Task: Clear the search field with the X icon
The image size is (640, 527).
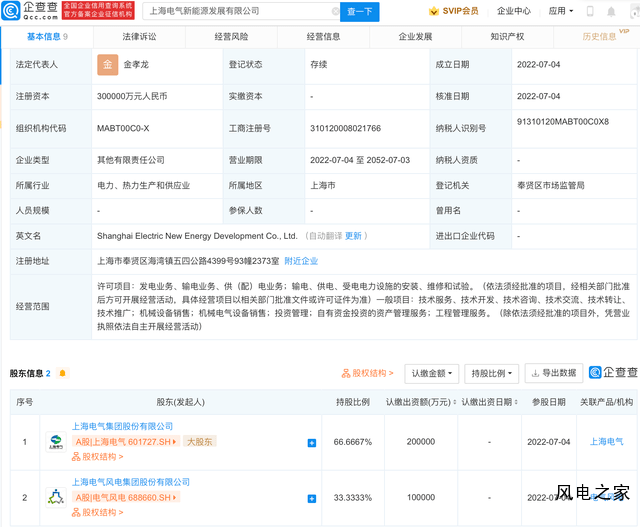Action: (335, 11)
